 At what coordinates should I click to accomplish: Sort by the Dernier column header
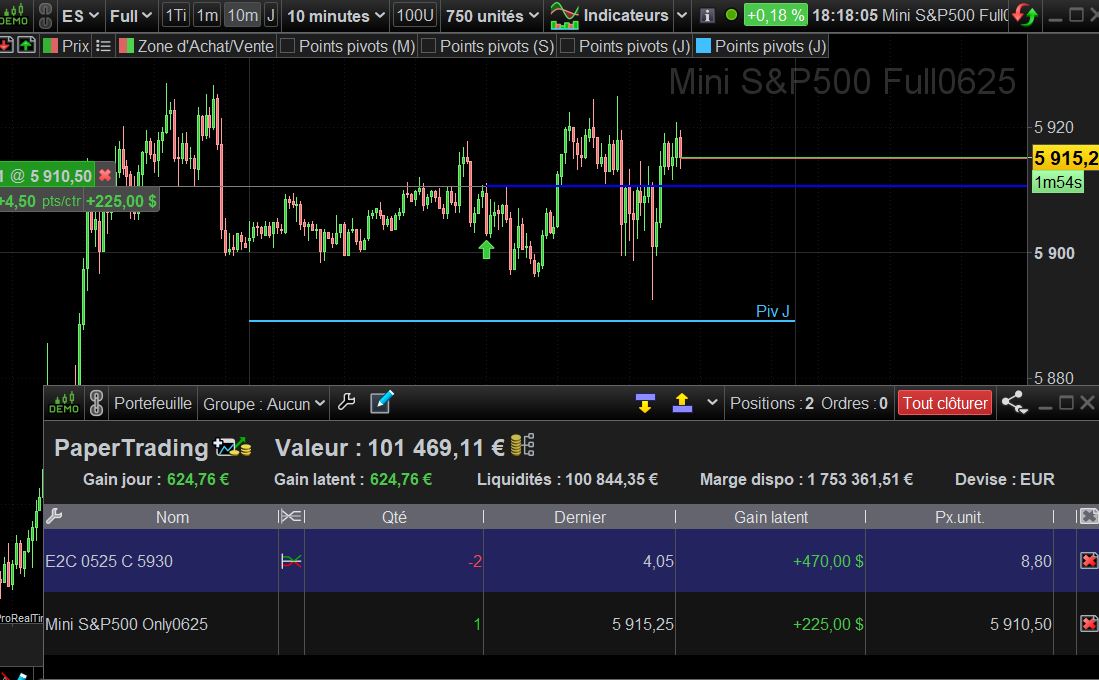click(x=580, y=517)
